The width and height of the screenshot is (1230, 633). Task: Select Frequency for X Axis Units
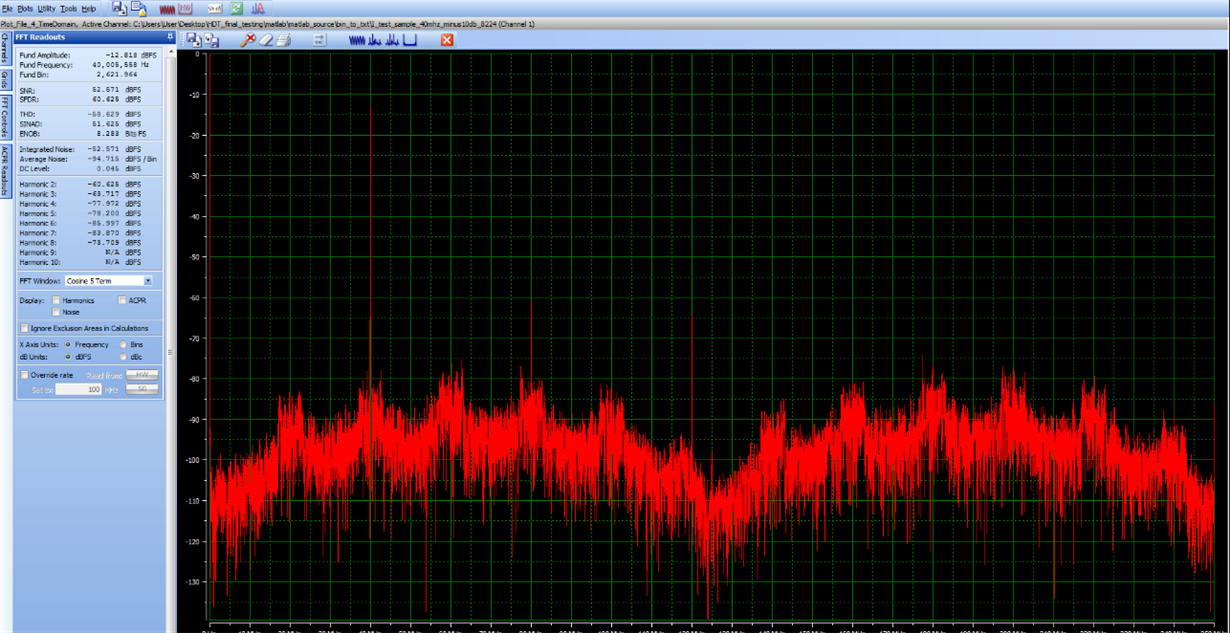(x=68, y=344)
